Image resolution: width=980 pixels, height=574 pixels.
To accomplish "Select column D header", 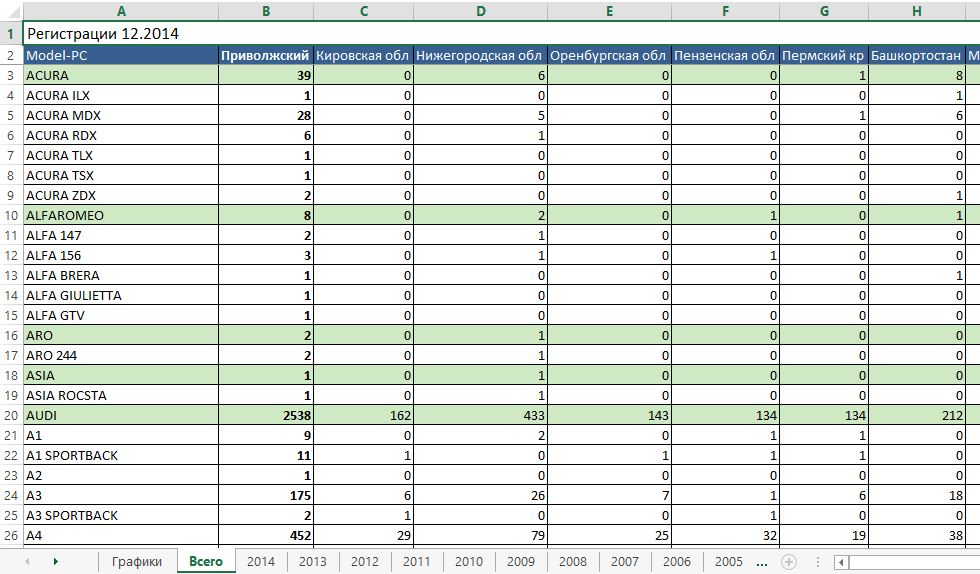I will pyautogui.click(x=480, y=11).
